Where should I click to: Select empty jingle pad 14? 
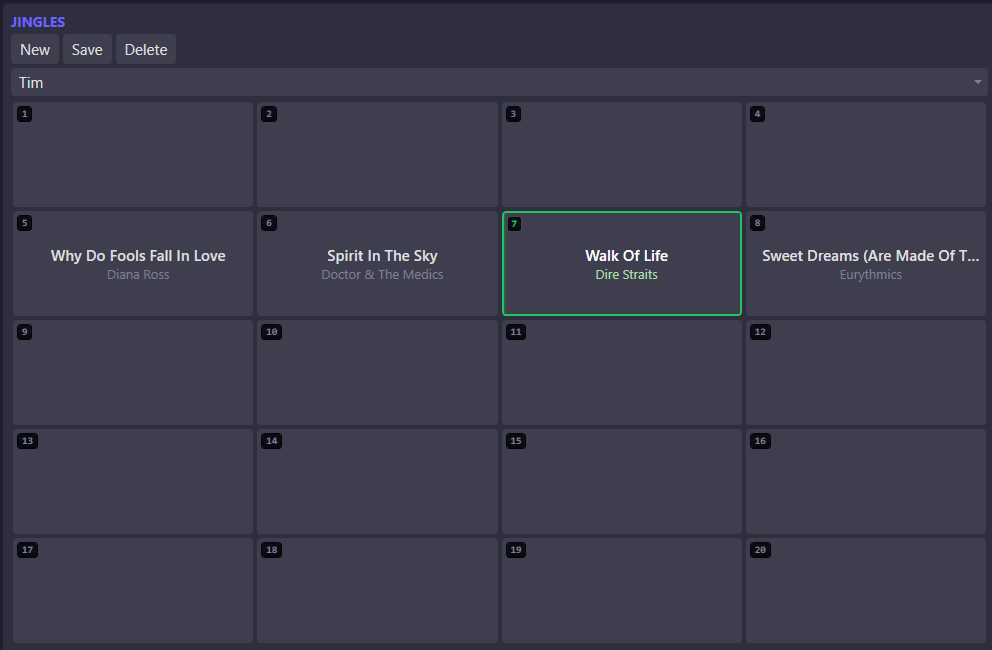point(377,482)
